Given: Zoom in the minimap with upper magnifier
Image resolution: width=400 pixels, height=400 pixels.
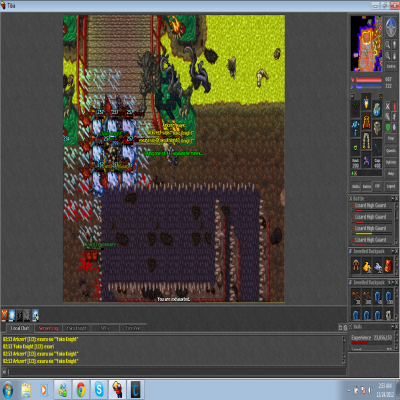Looking at the screenshot, I should tap(388, 44).
